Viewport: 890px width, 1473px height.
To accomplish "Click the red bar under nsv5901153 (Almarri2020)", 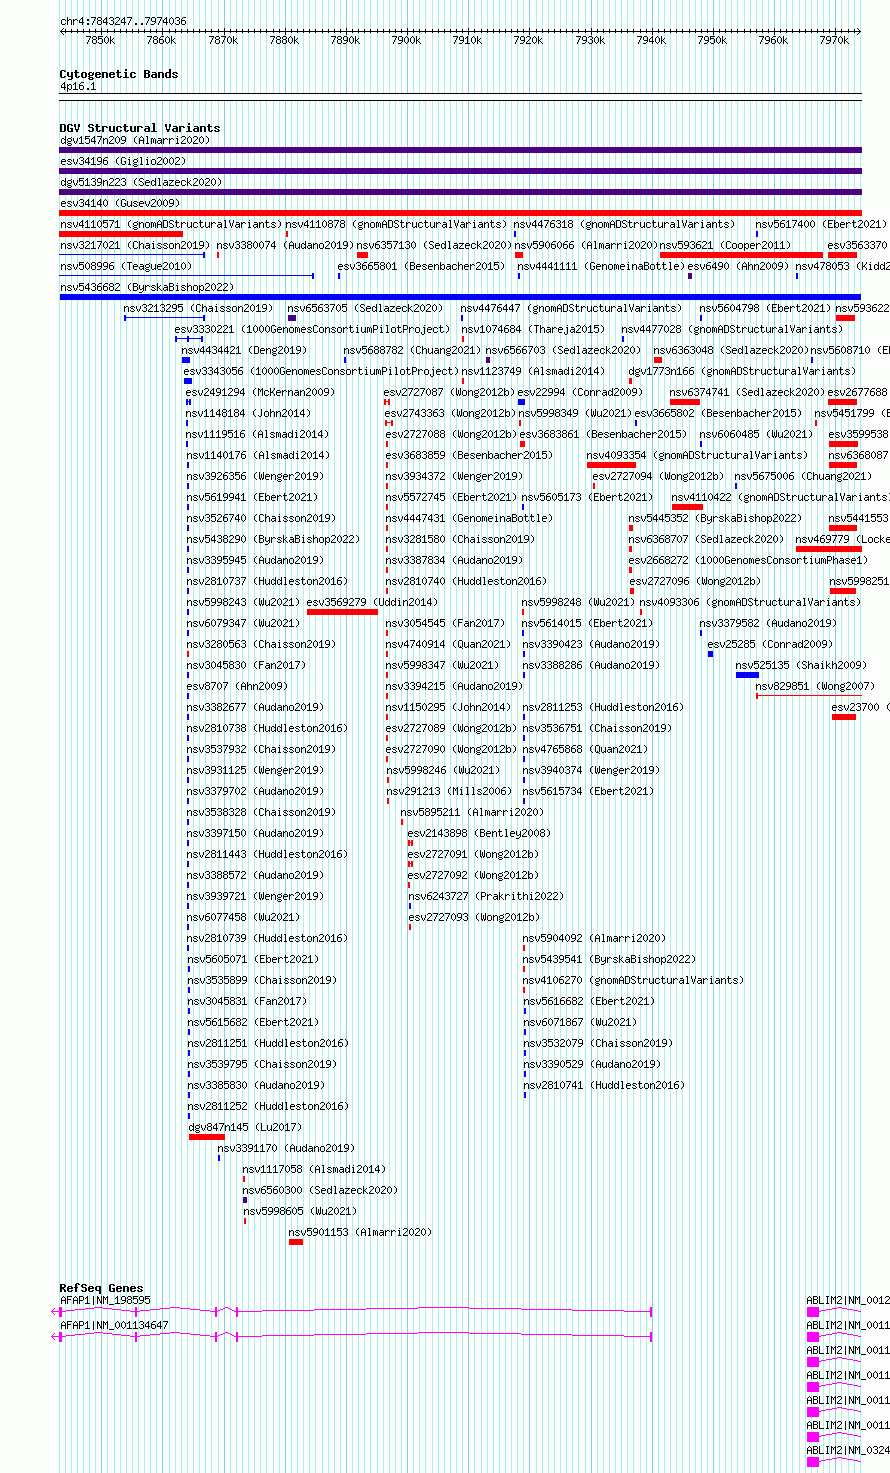I will (x=296, y=1242).
